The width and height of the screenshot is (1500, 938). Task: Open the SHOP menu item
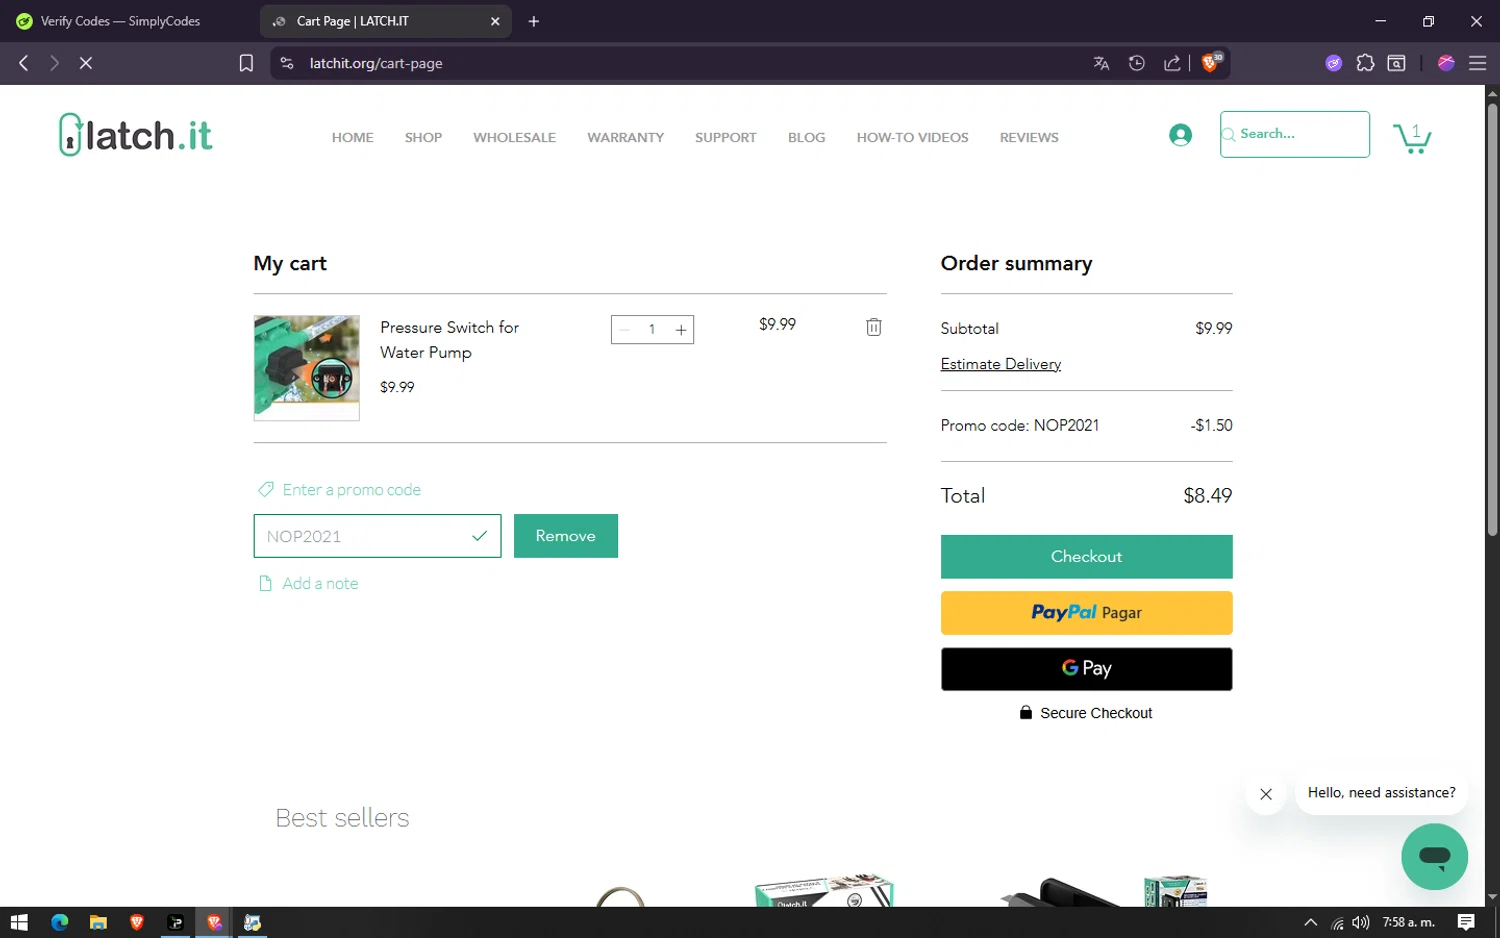pyautogui.click(x=423, y=138)
